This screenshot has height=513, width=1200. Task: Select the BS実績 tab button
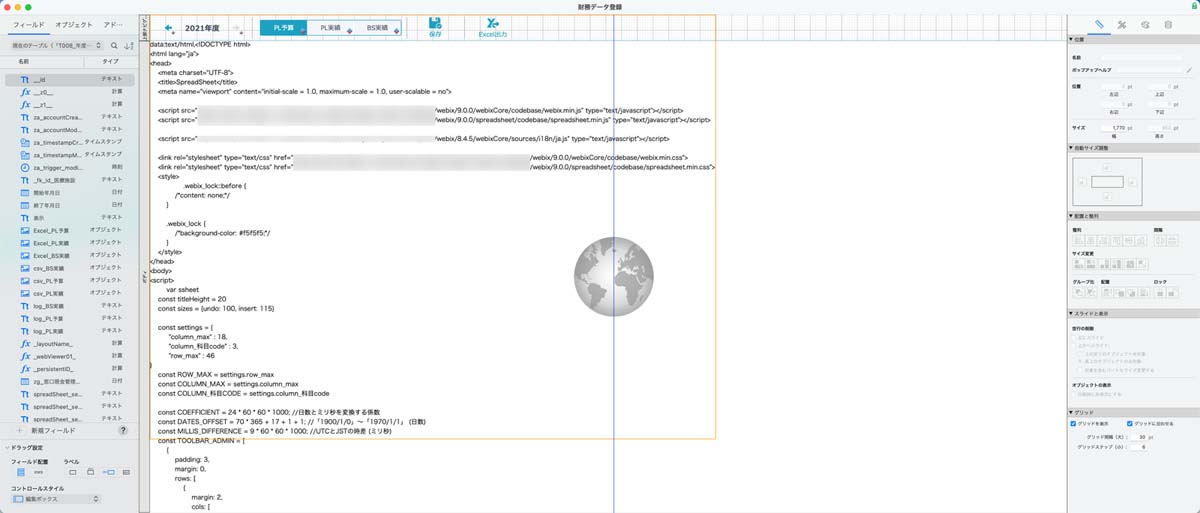tap(377, 28)
